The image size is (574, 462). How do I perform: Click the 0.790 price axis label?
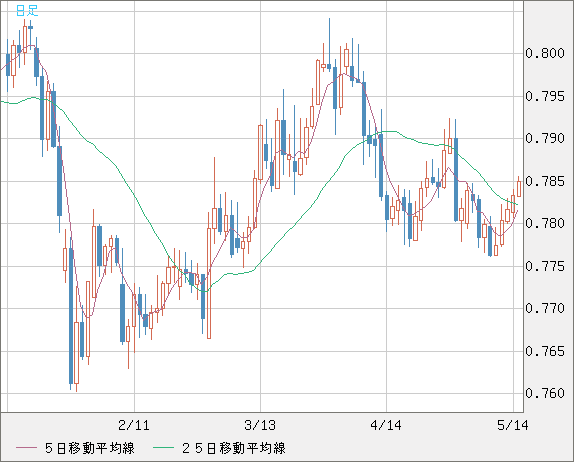[545, 138]
